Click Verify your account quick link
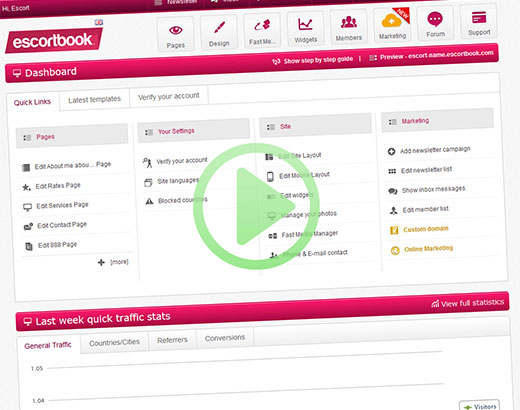Viewport: 520px width, 410px height. pyautogui.click(x=182, y=161)
